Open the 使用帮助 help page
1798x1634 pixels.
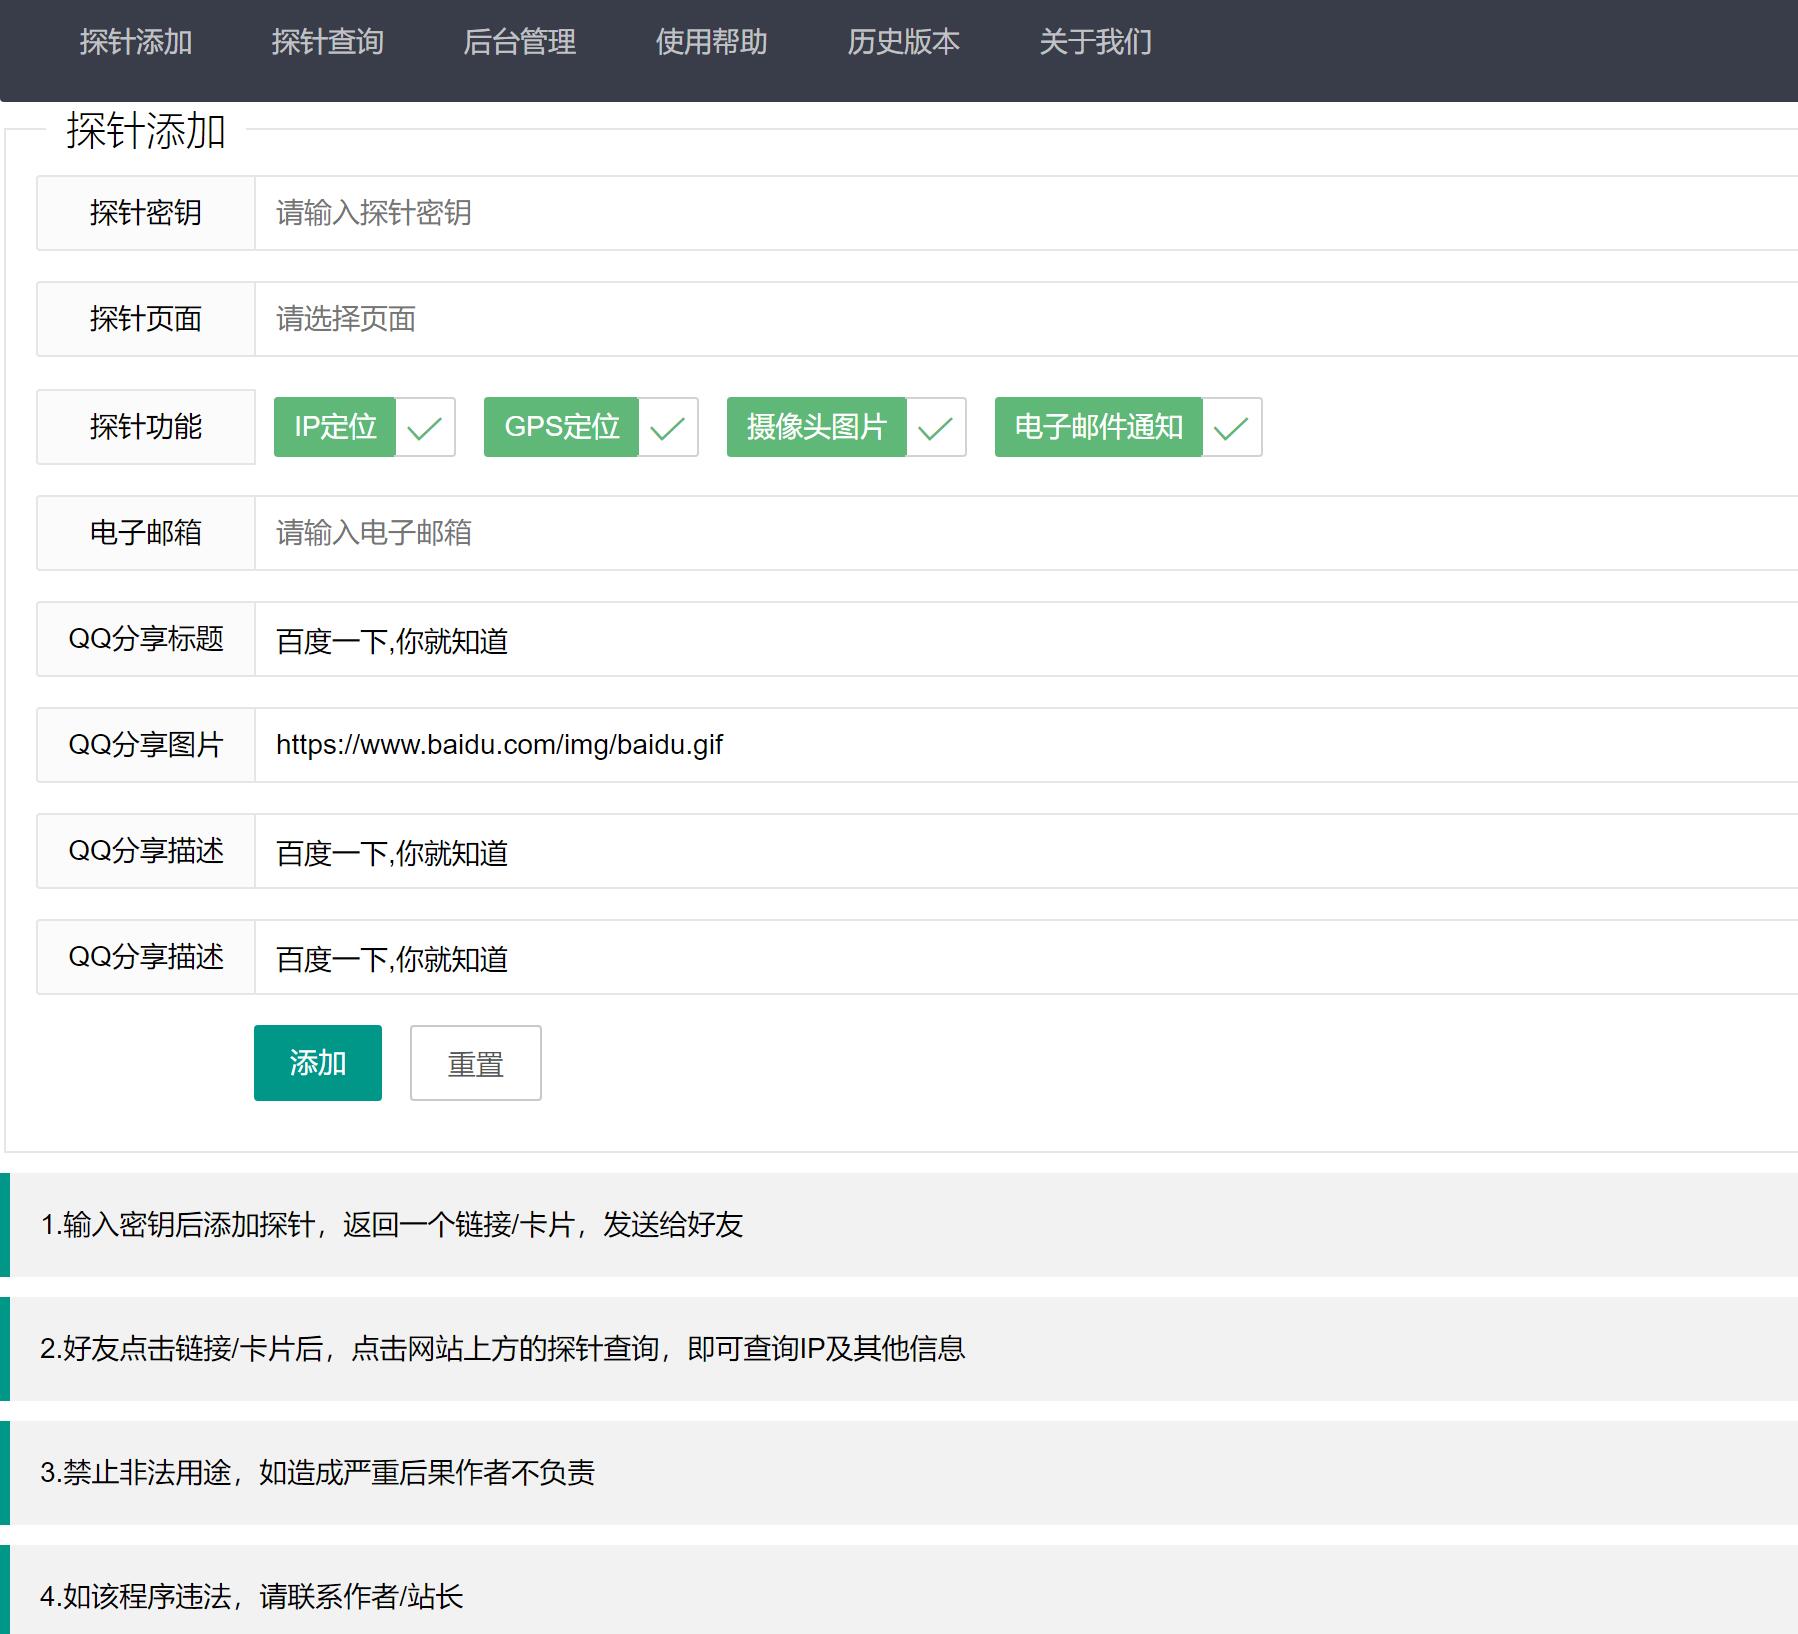[x=710, y=43]
